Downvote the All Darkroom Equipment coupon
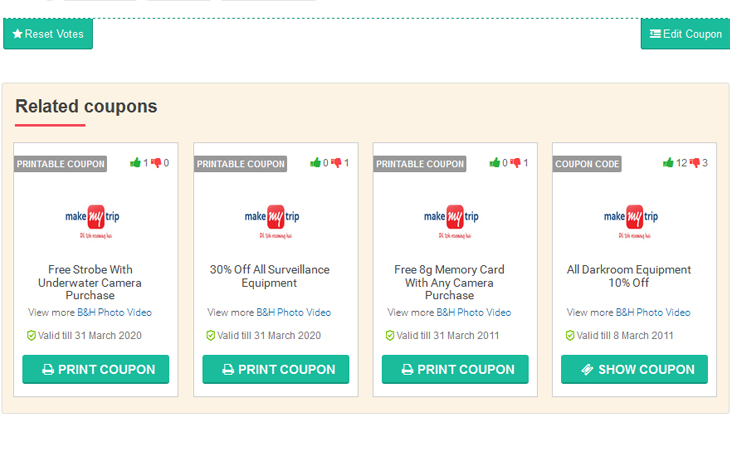The image size is (730, 450). pos(694,163)
